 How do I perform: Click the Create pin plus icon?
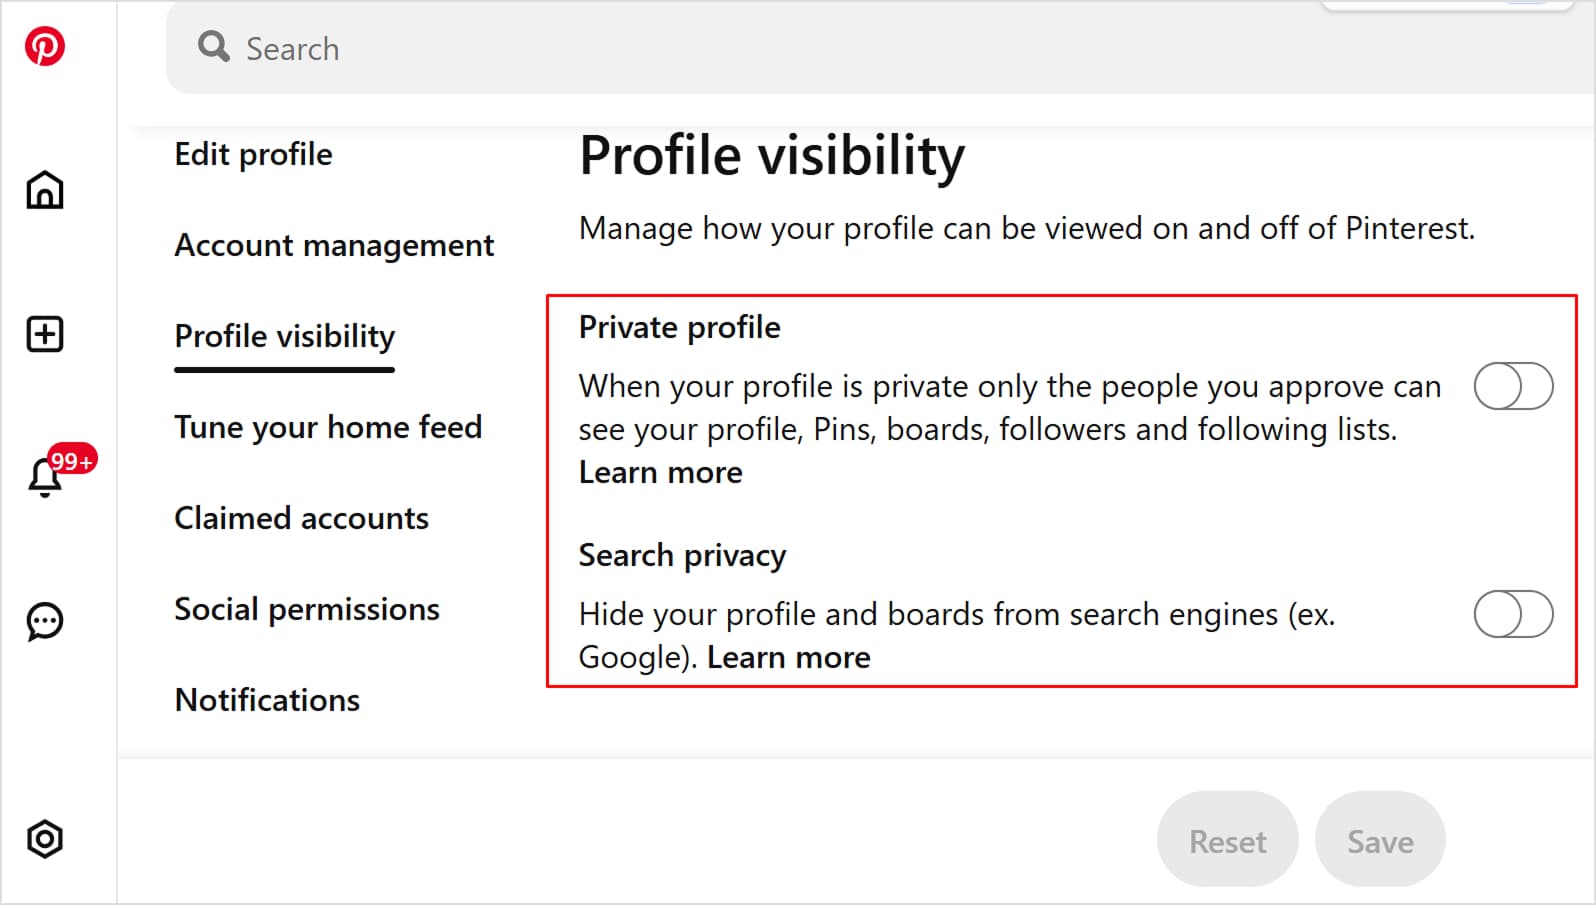point(44,333)
